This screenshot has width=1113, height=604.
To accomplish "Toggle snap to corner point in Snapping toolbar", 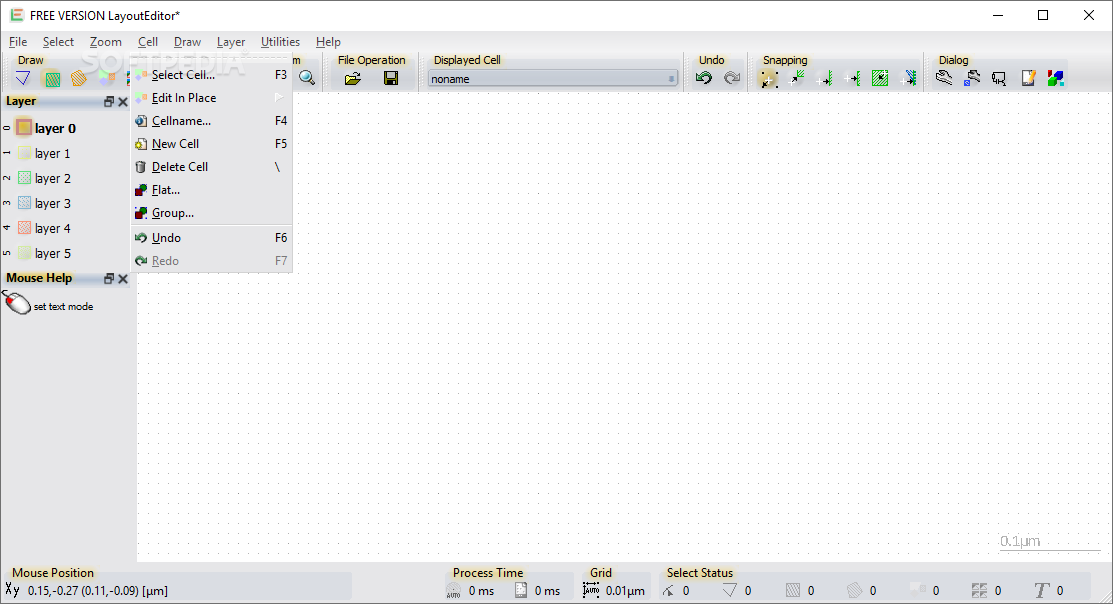I will click(x=798, y=78).
